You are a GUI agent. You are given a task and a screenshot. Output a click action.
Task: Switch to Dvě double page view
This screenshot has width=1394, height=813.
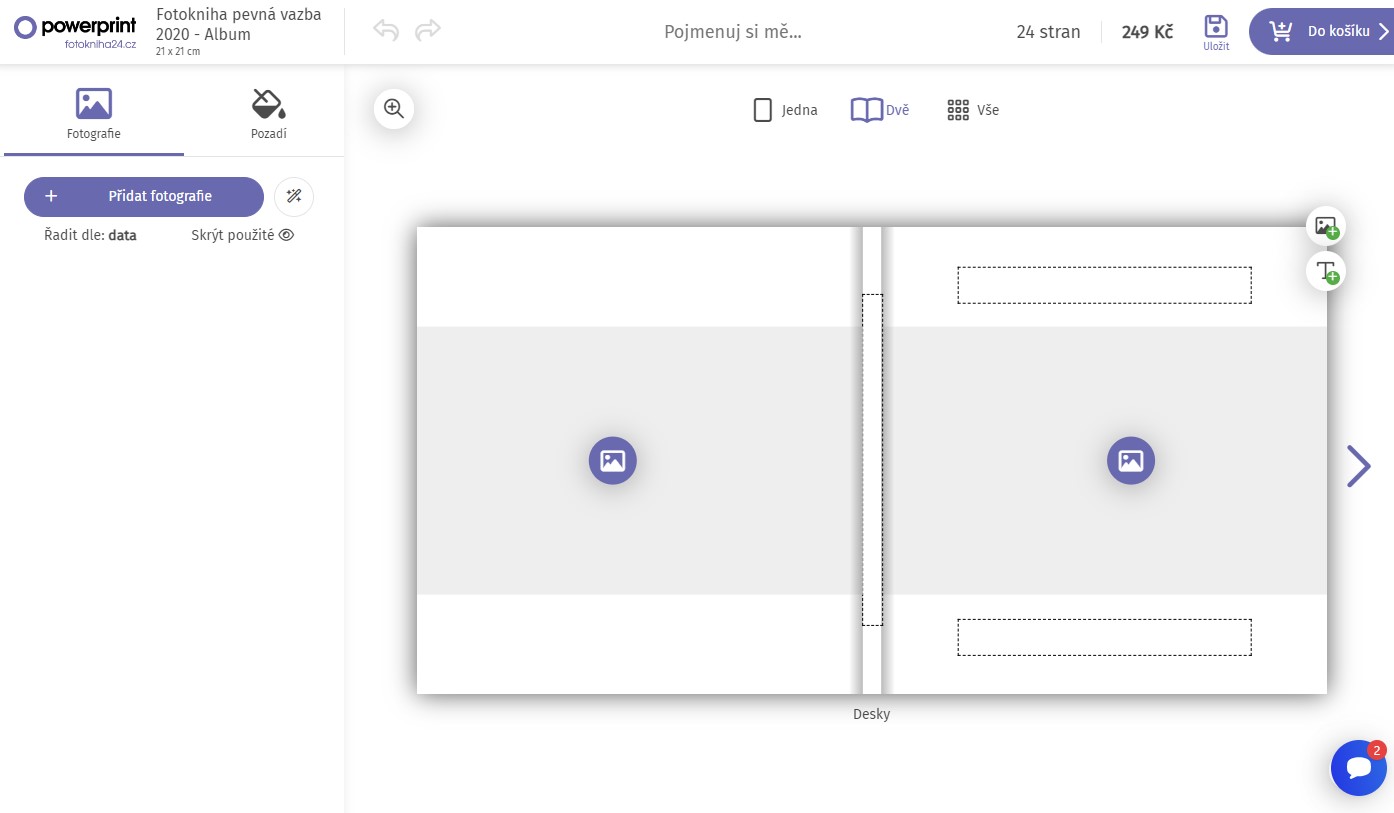880,110
